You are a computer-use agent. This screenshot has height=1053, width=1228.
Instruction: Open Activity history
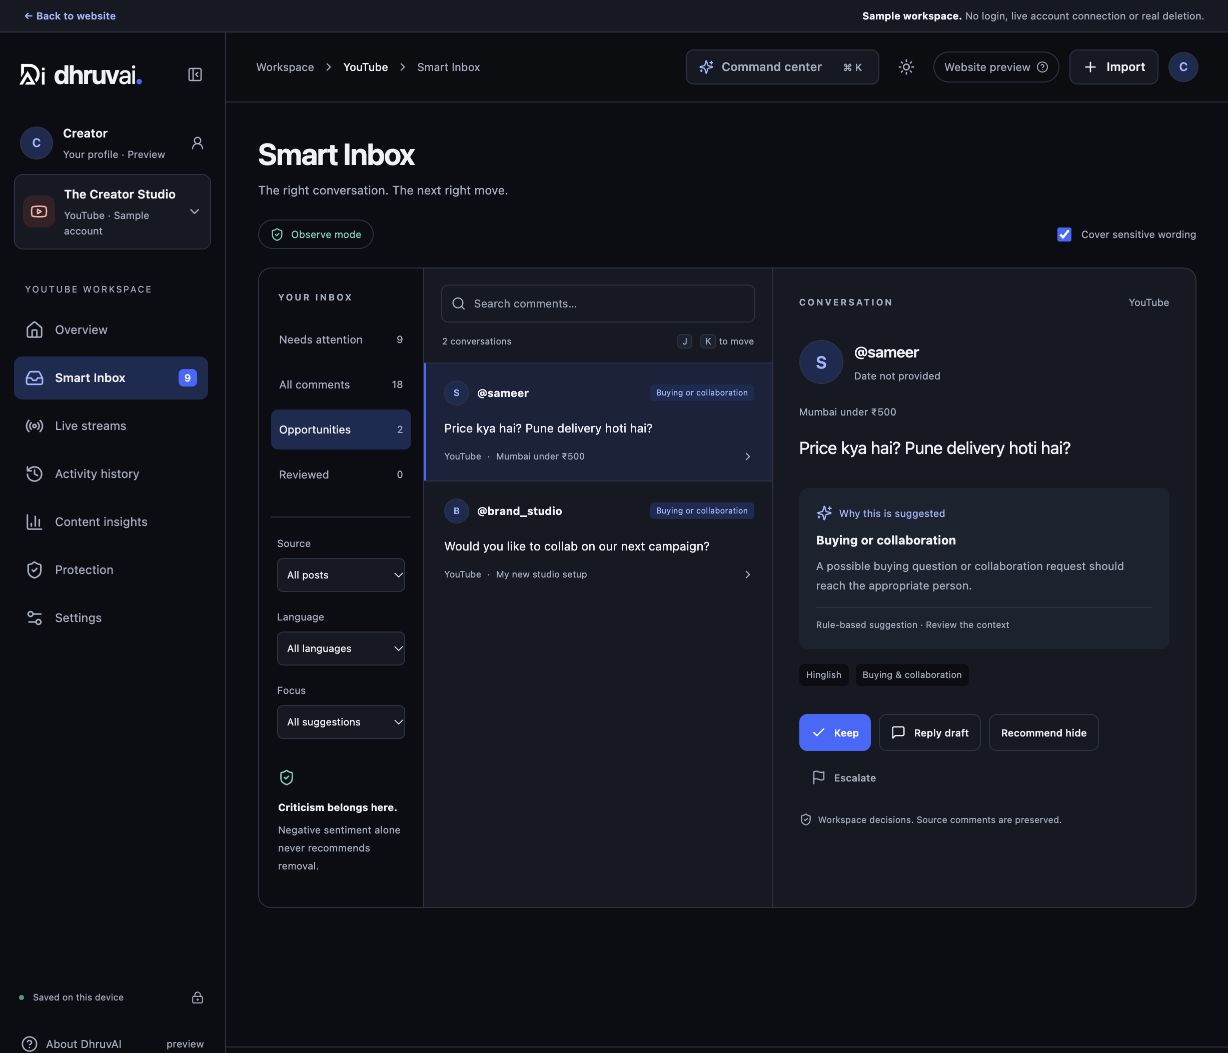[111, 474]
